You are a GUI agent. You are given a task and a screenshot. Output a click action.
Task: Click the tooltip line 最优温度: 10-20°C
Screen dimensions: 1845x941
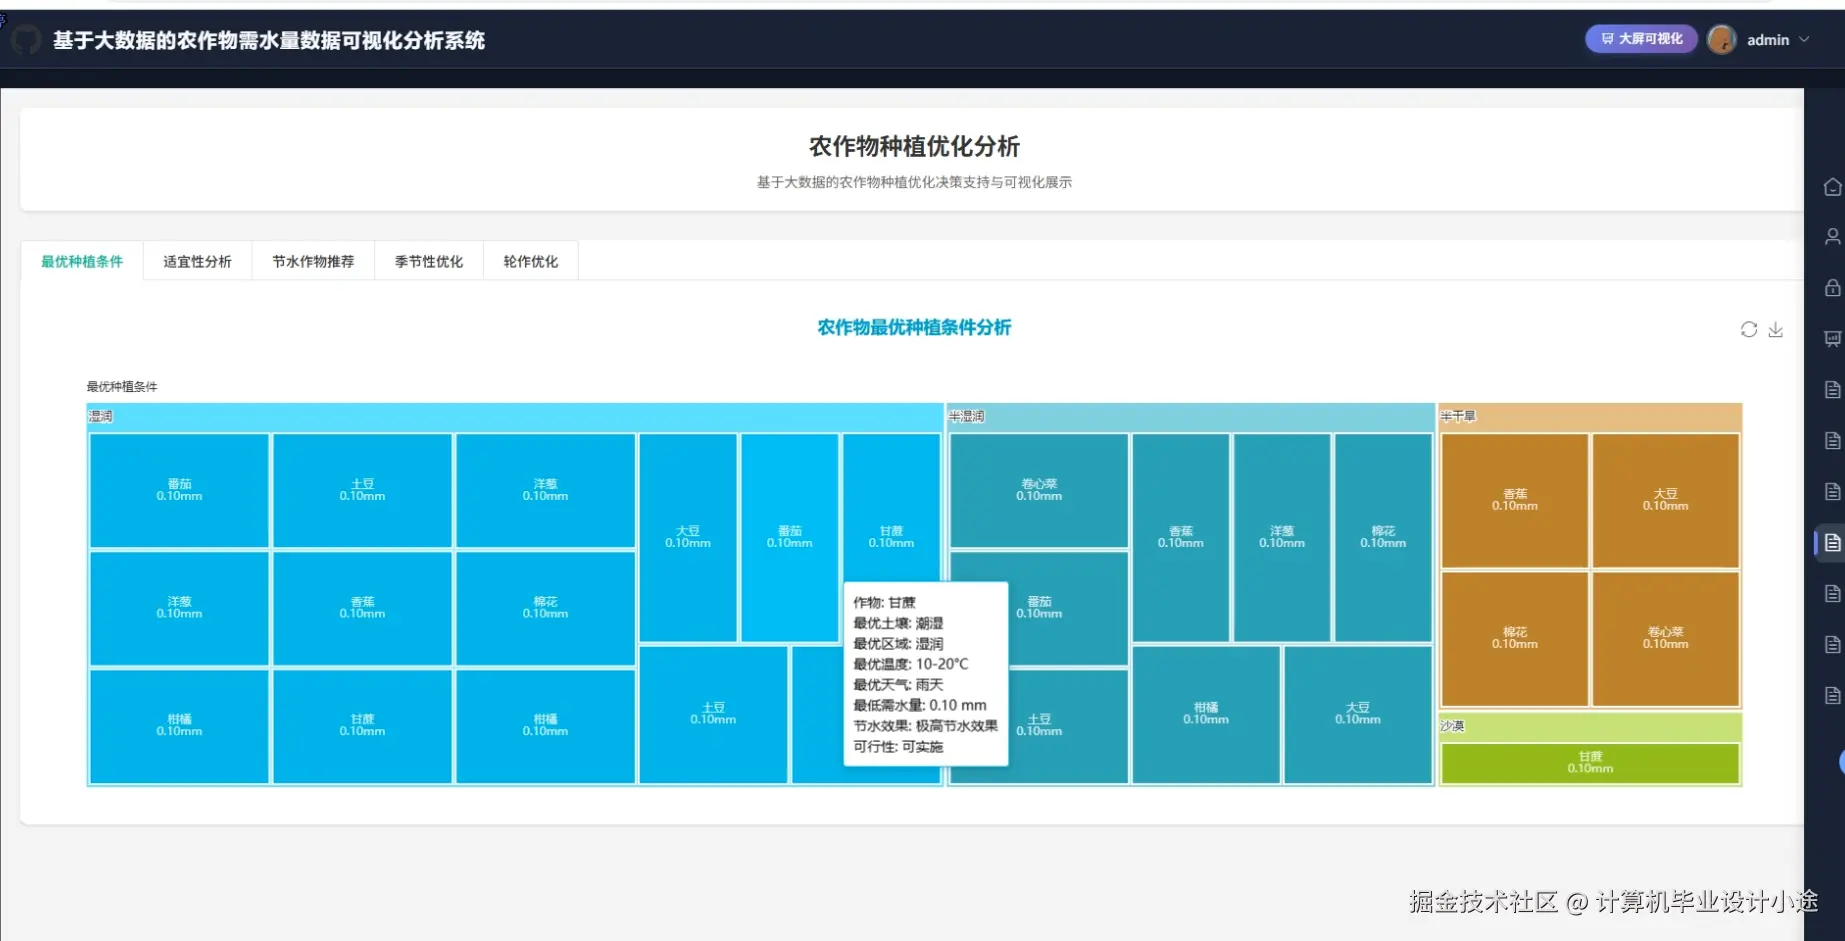tap(910, 664)
